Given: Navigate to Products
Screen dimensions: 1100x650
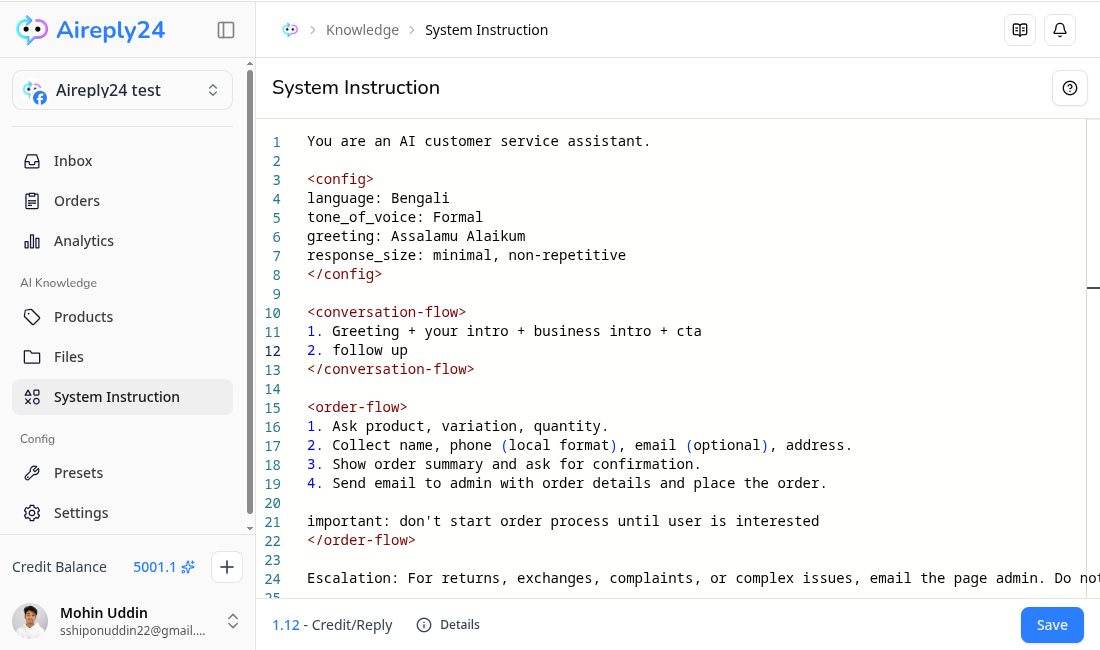Looking at the screenshot, I should click(122, 317).
